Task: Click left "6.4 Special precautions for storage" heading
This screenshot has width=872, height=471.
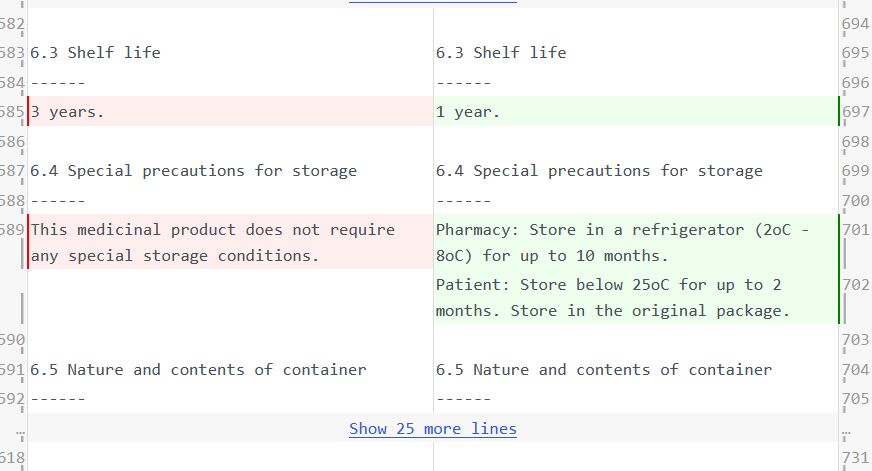Action: coord(194,171)
